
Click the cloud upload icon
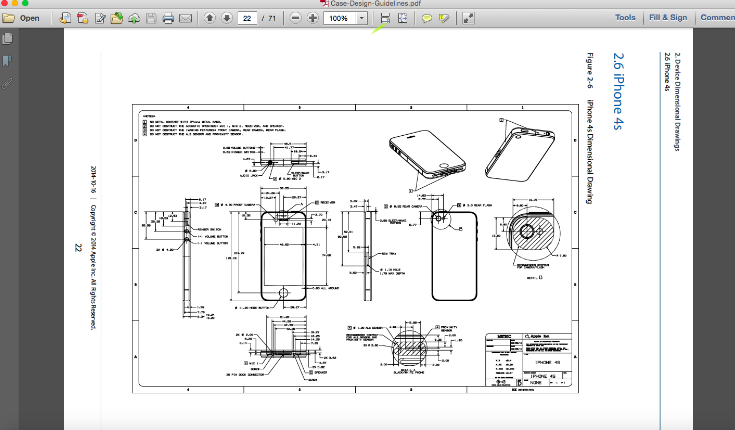[134, 18]
